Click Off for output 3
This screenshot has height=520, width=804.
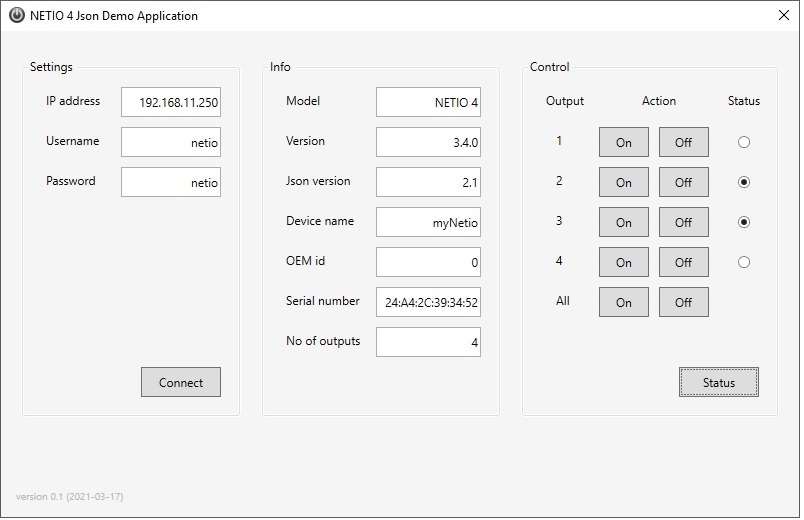tap(684, 222)
